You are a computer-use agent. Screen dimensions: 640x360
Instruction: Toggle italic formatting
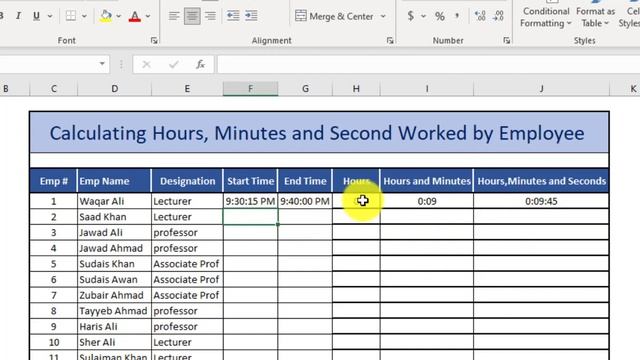18,16
